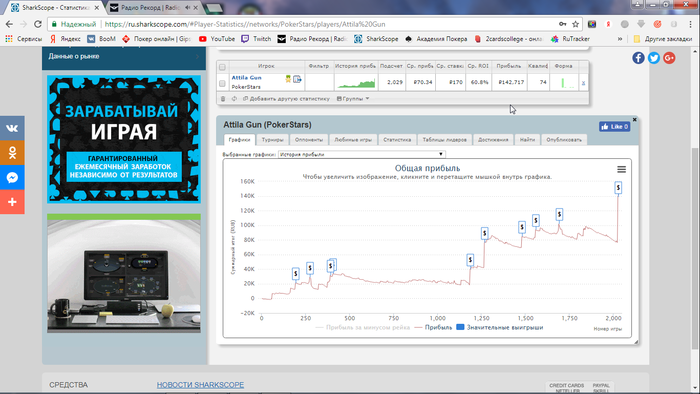Image resolution: width=700 pixels, height=394 pixels.
Task: Click the Facebook Like button
Action: click(614, 127)
